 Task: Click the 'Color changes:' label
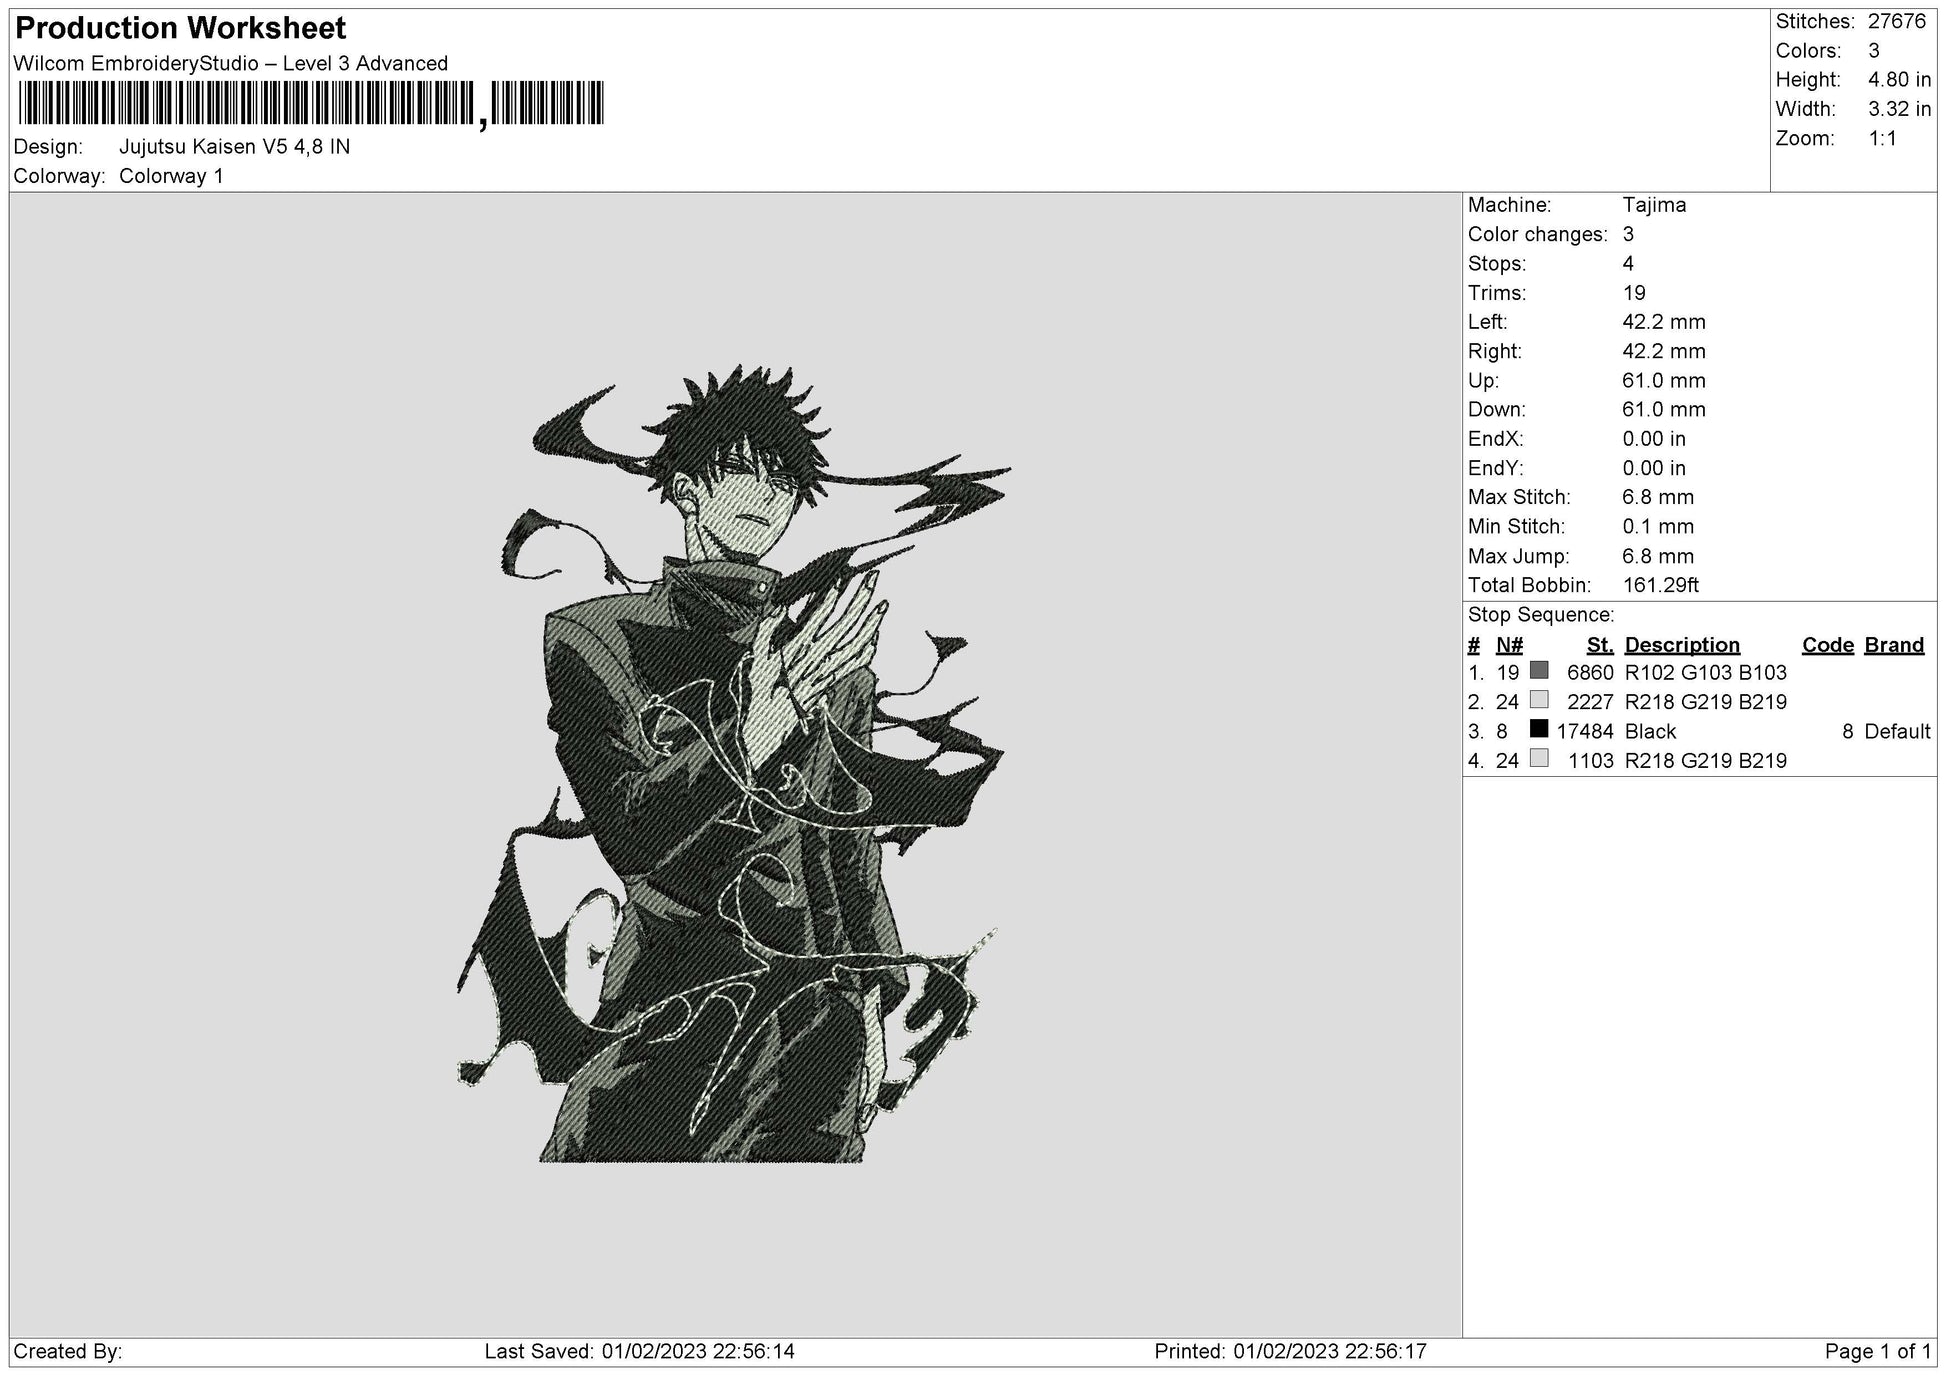click(1537, 235)
